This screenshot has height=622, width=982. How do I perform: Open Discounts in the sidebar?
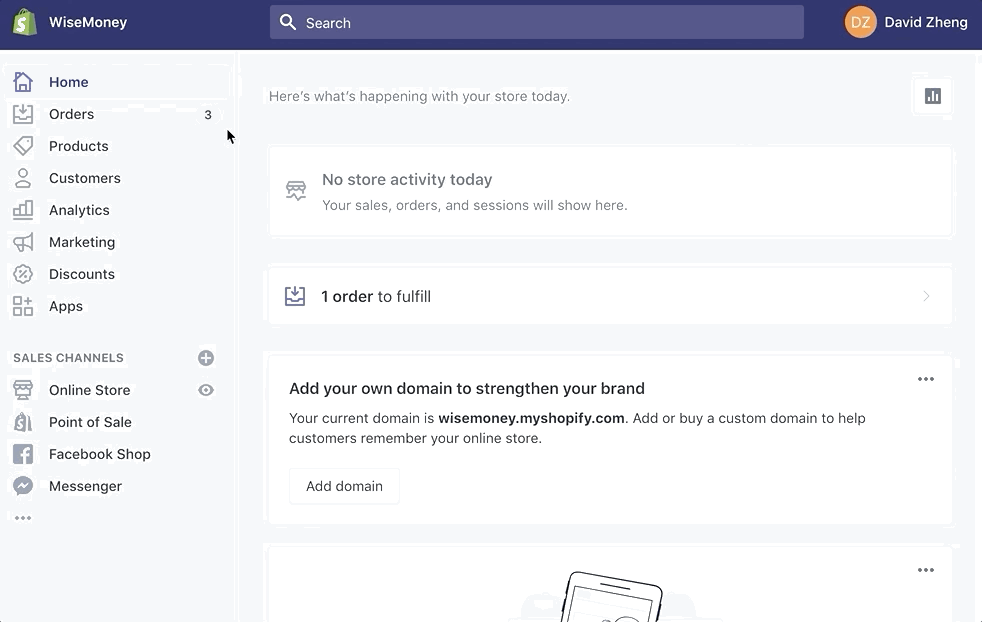pos(81,274)
